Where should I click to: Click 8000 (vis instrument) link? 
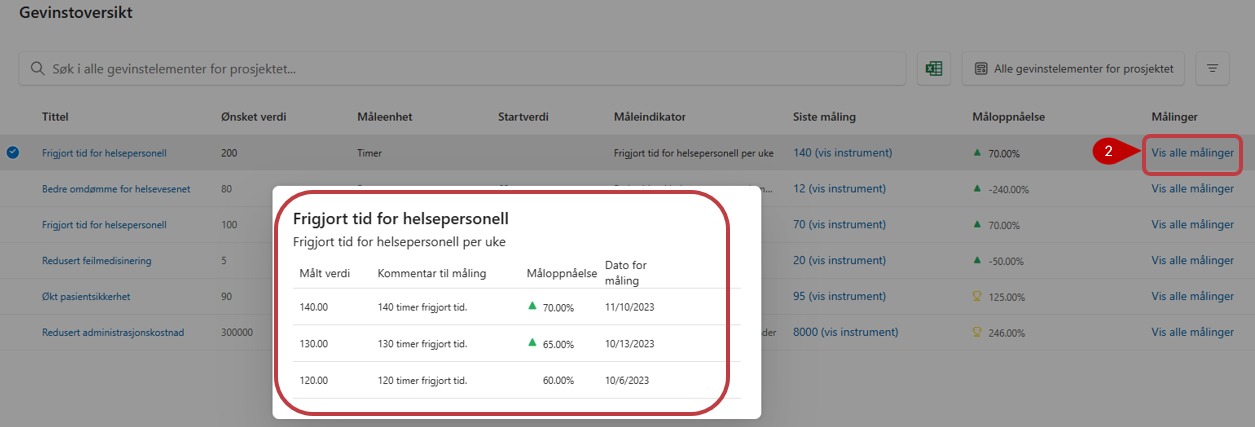click(845, 333)
